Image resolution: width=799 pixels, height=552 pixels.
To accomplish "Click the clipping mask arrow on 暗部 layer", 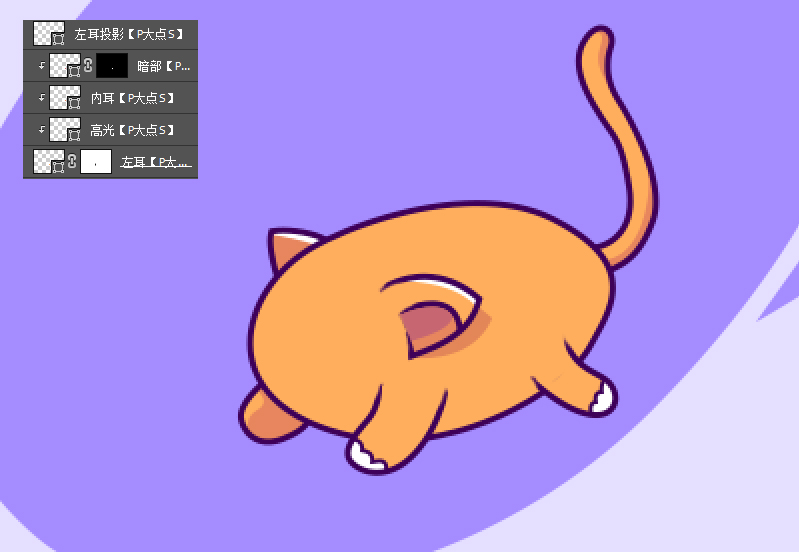I will [42, 66].
